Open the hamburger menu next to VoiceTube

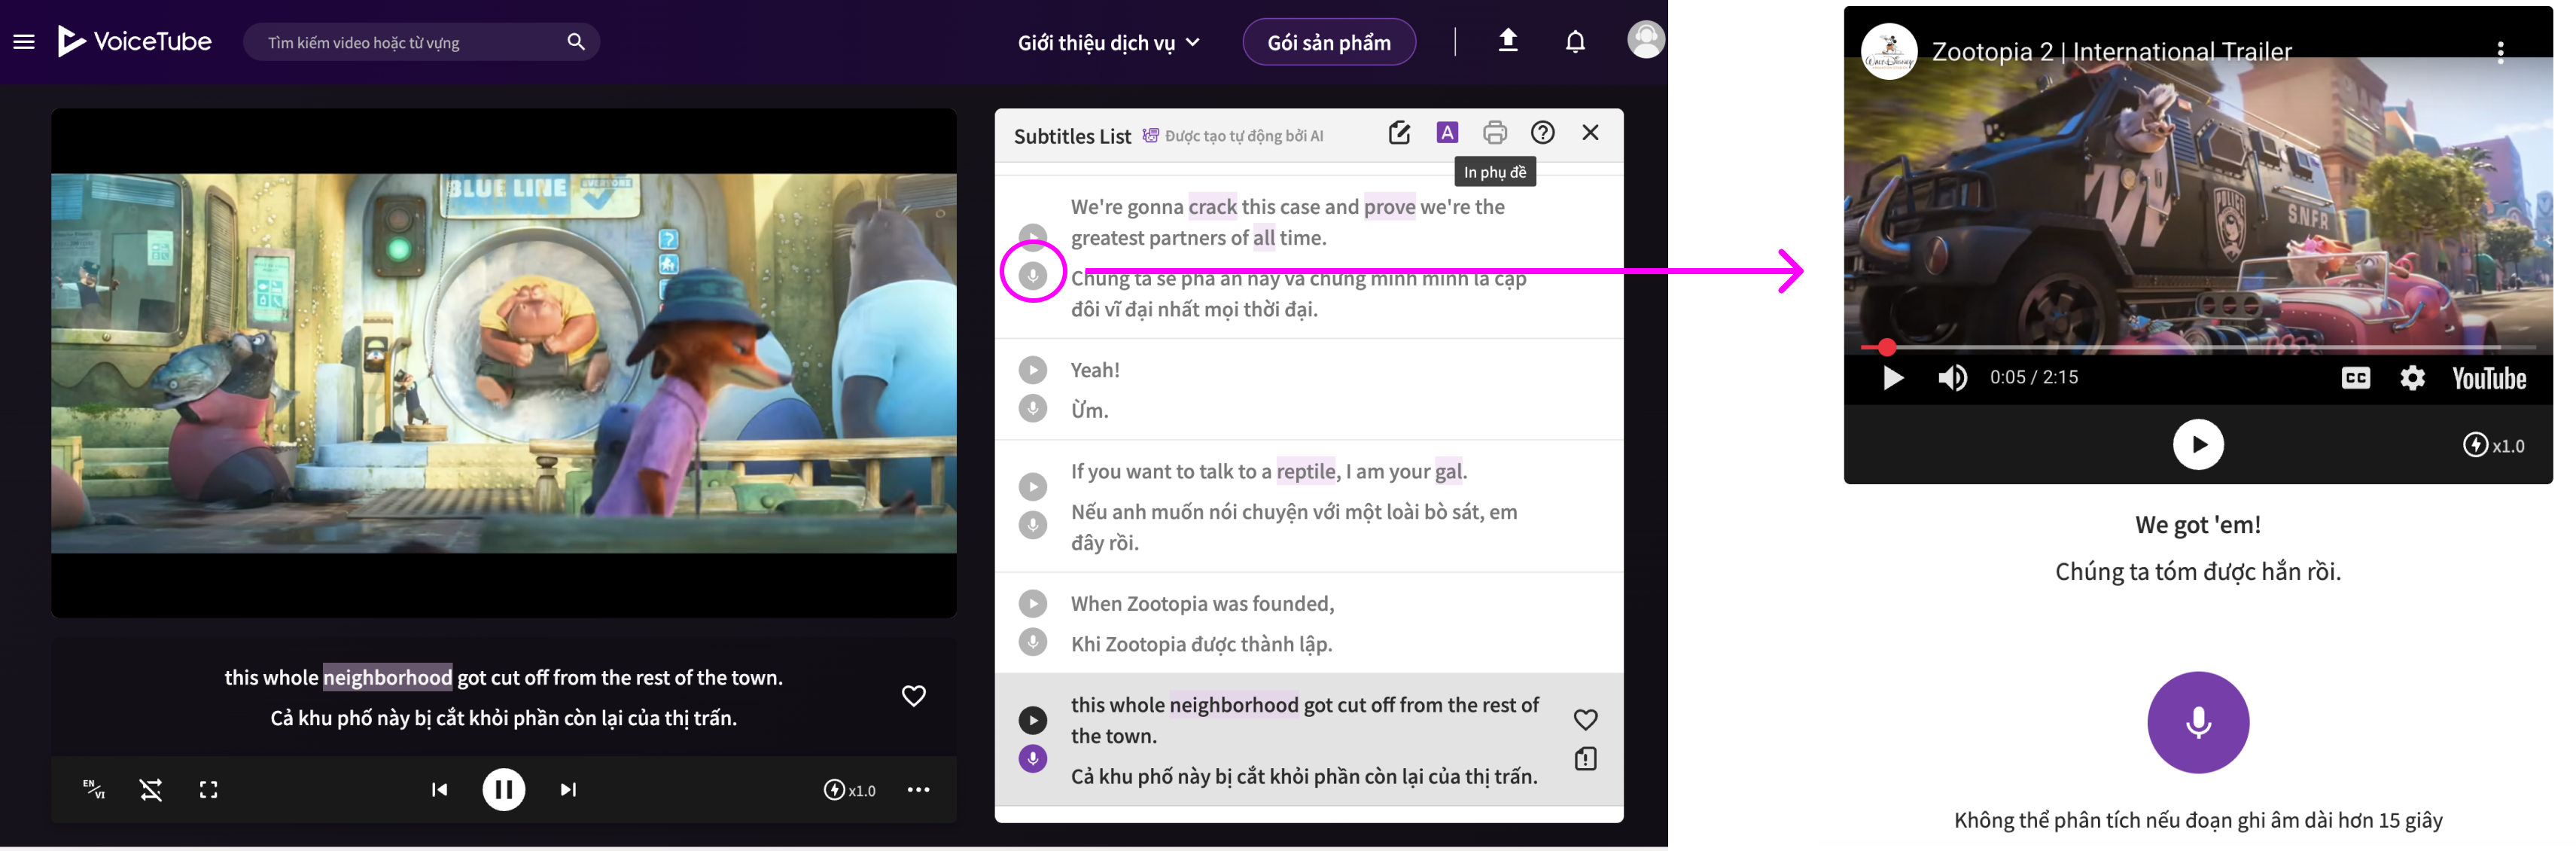coord(24,42)
